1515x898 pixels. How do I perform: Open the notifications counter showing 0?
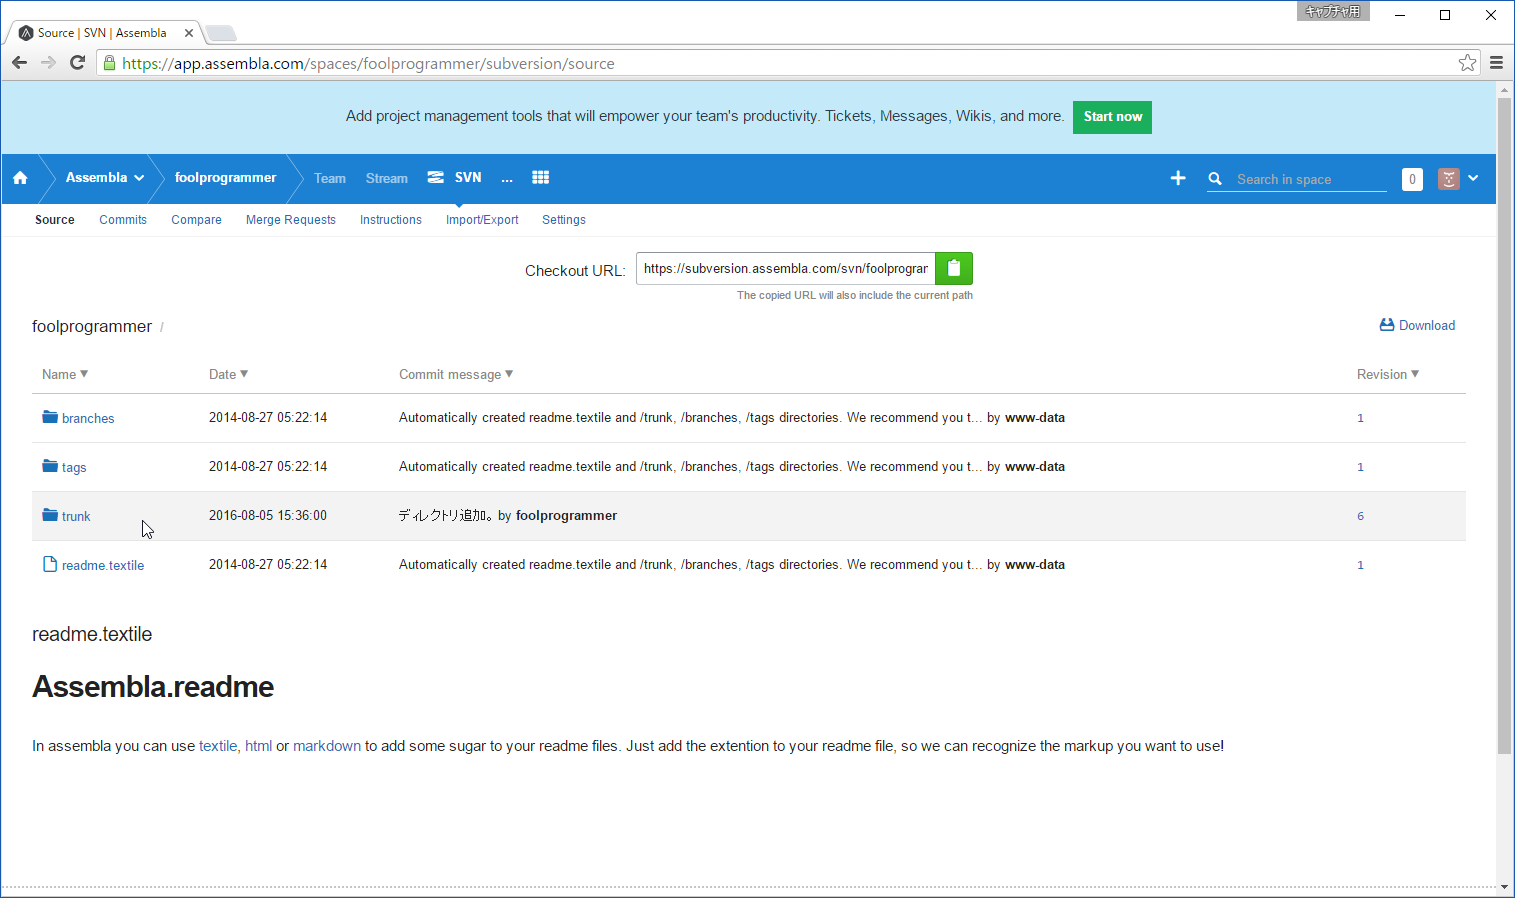point(1412,179)
